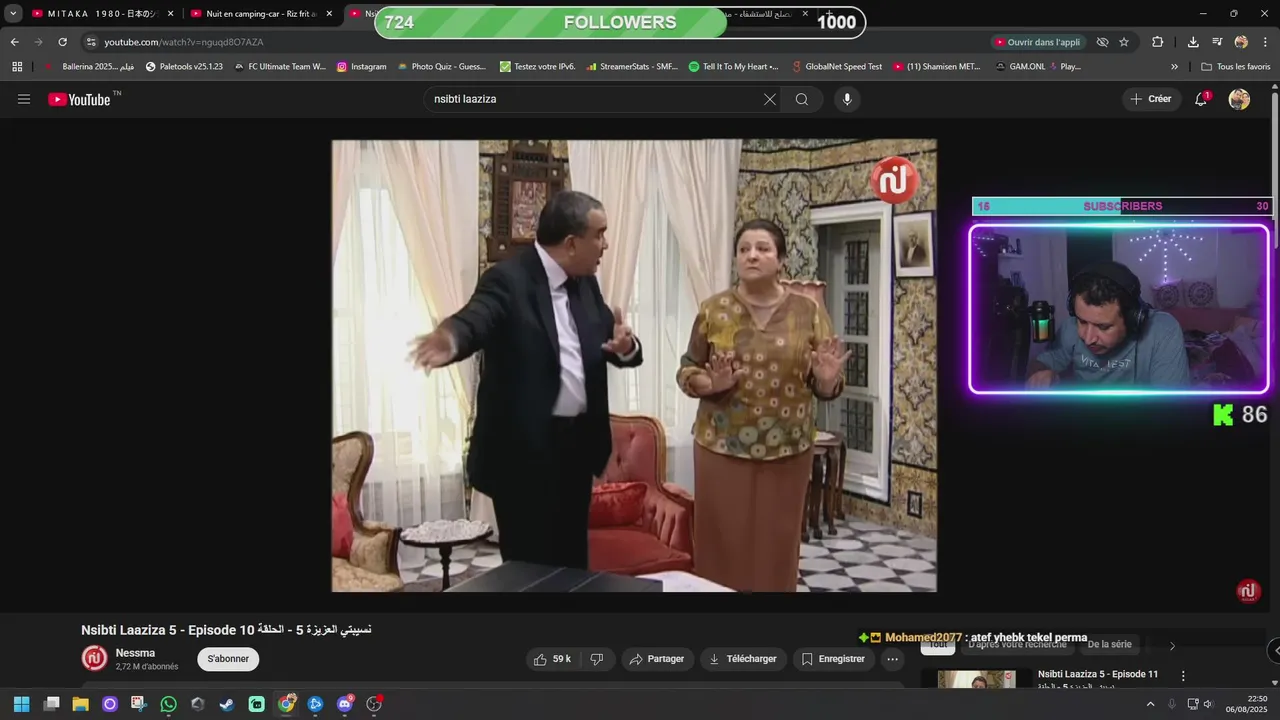The width and height of the screenshot is (1280, 720).
Task: Open the GlobalNet Speed Test bookmark
Action: [836, 66]
